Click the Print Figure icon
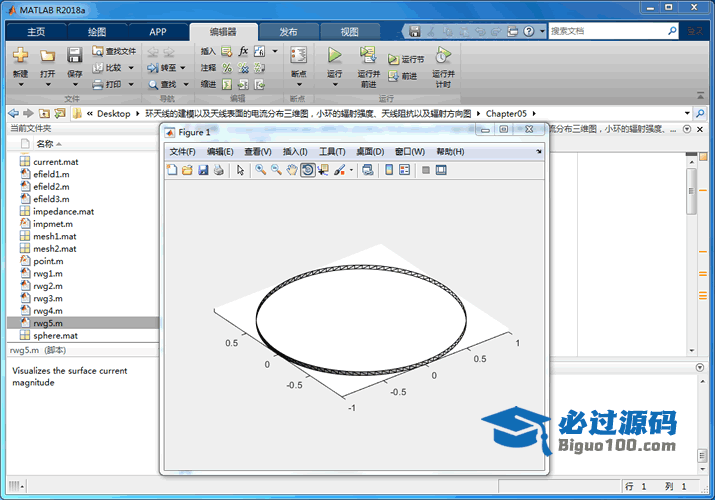715x500 pixels. click(x=218, y=170)
